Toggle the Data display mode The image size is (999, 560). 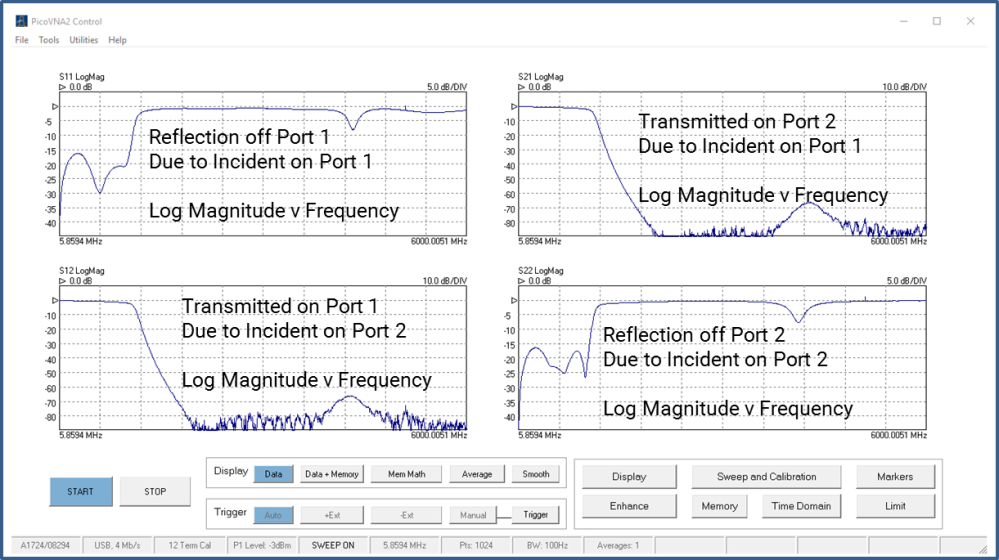pos(273,474)
